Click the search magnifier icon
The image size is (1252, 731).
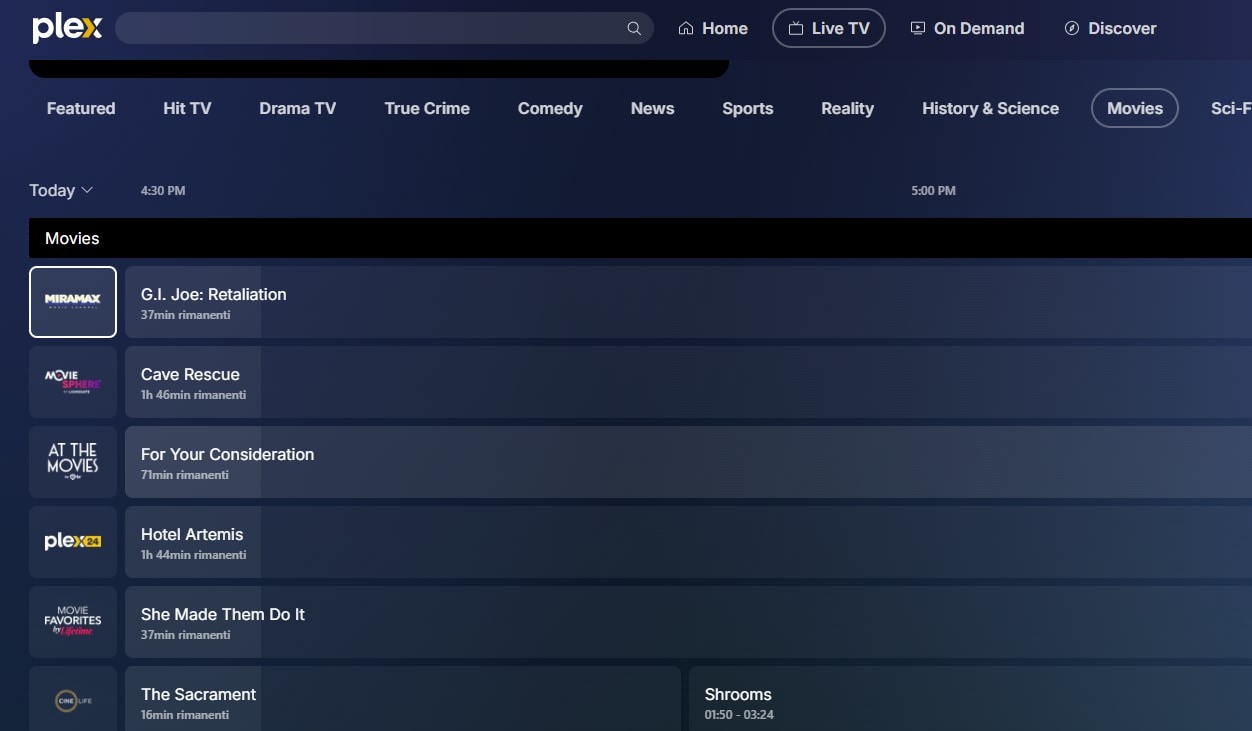[x=634, y=28]
